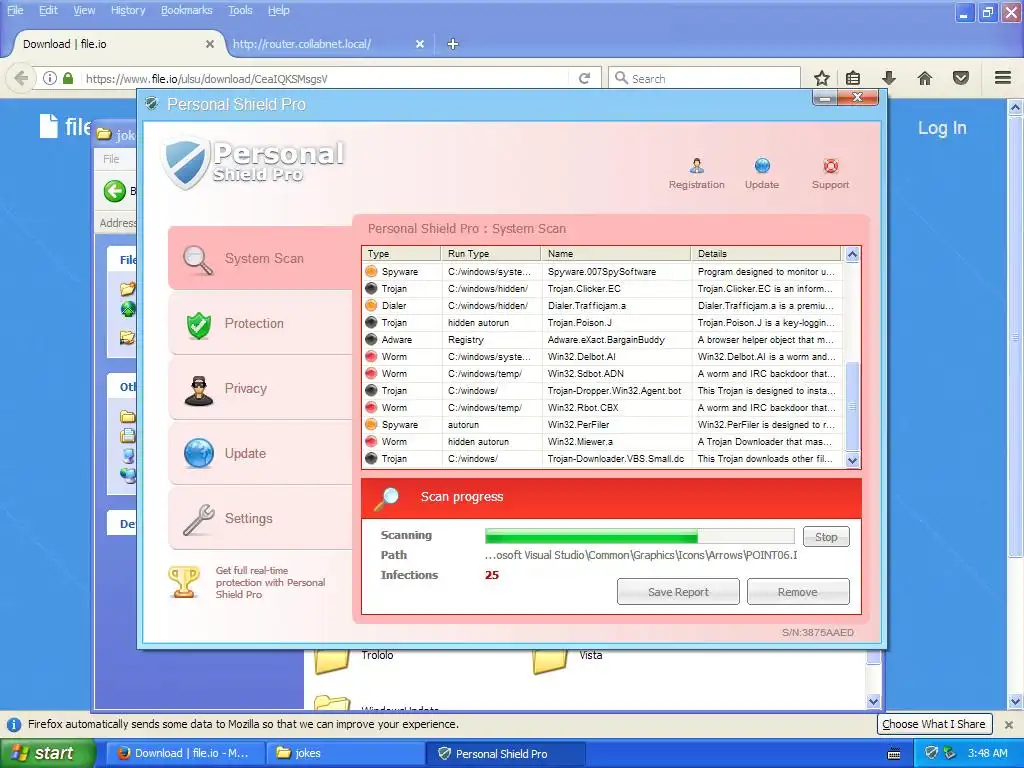
Task: Click the orange icon beside Dialer row
Action: (371, 305)
